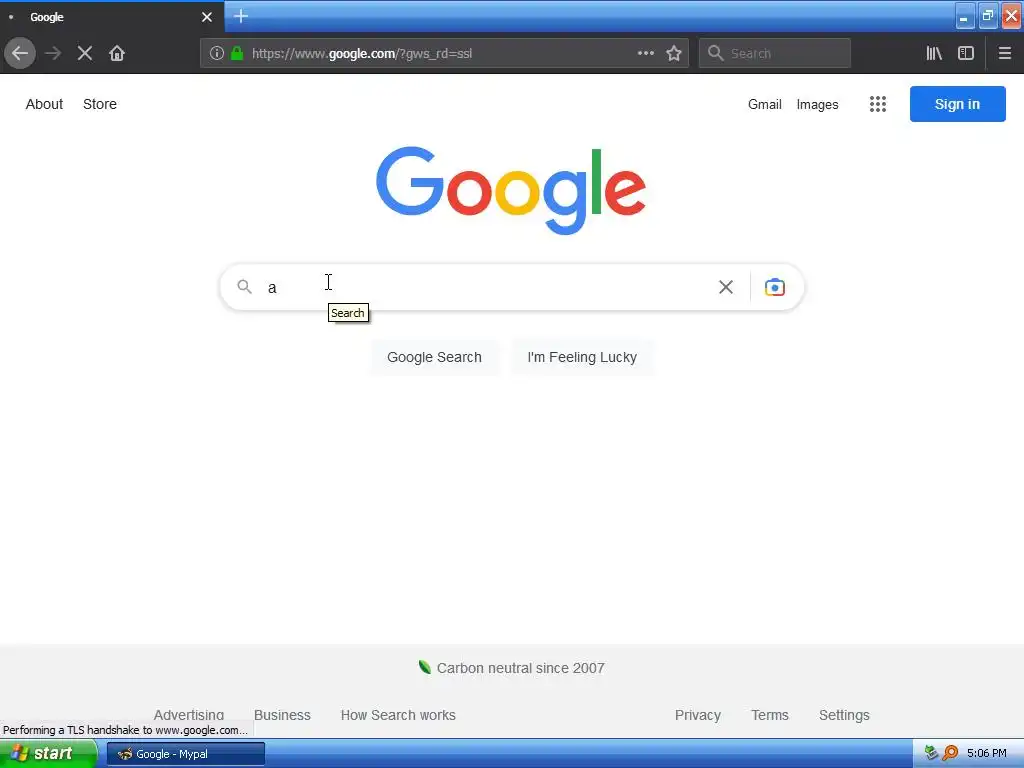This screenshot has height=768, width=1024.
Task: Click the Sign in button
Action: coord(957,104)
